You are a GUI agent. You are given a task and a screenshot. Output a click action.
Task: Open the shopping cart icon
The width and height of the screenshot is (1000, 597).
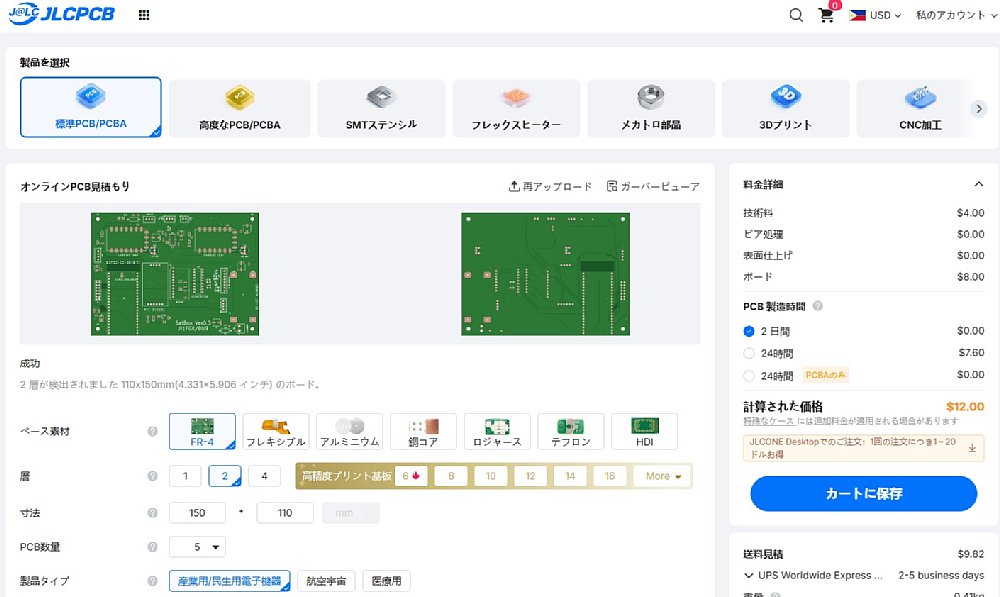point(827,15)
